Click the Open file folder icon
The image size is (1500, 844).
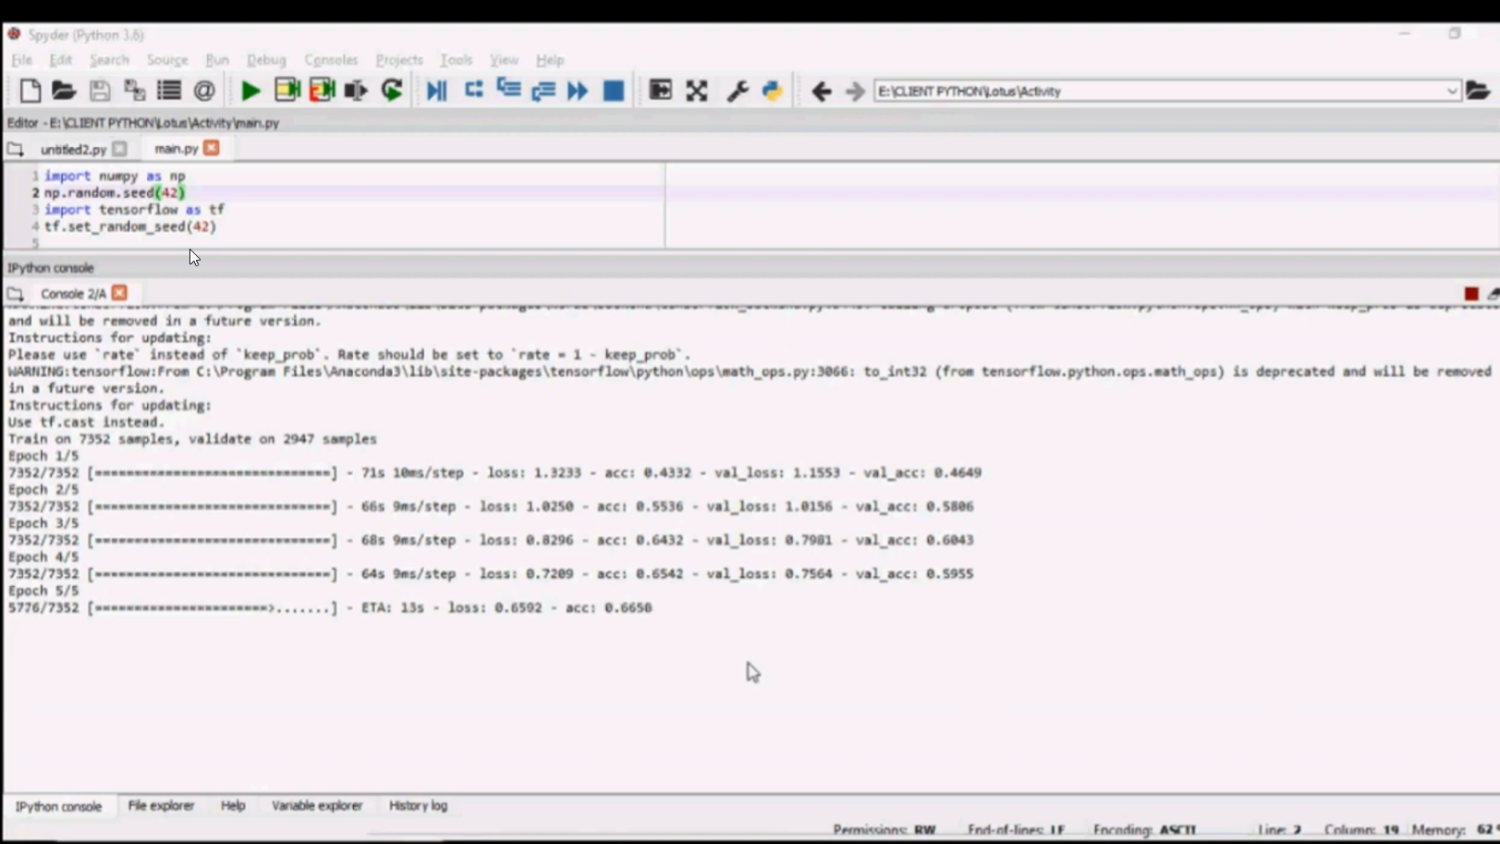[64, 91]
